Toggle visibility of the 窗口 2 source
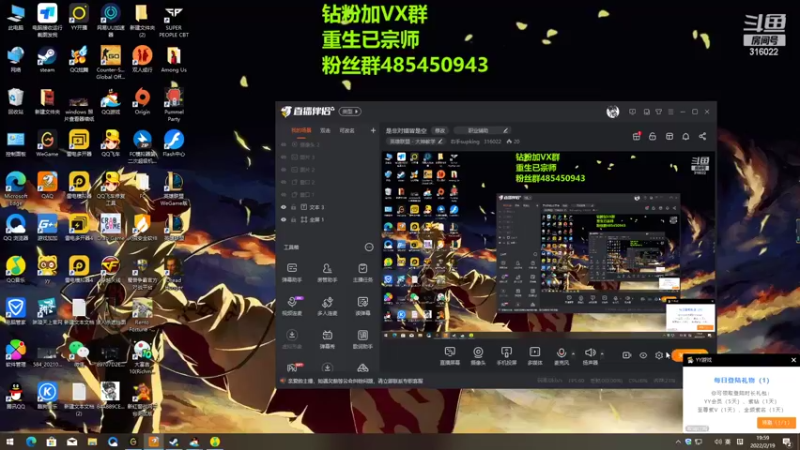 click(284, 182)
